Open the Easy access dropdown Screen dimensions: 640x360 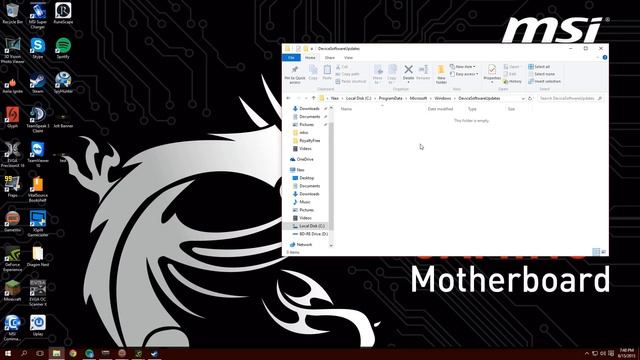point(464,74)
